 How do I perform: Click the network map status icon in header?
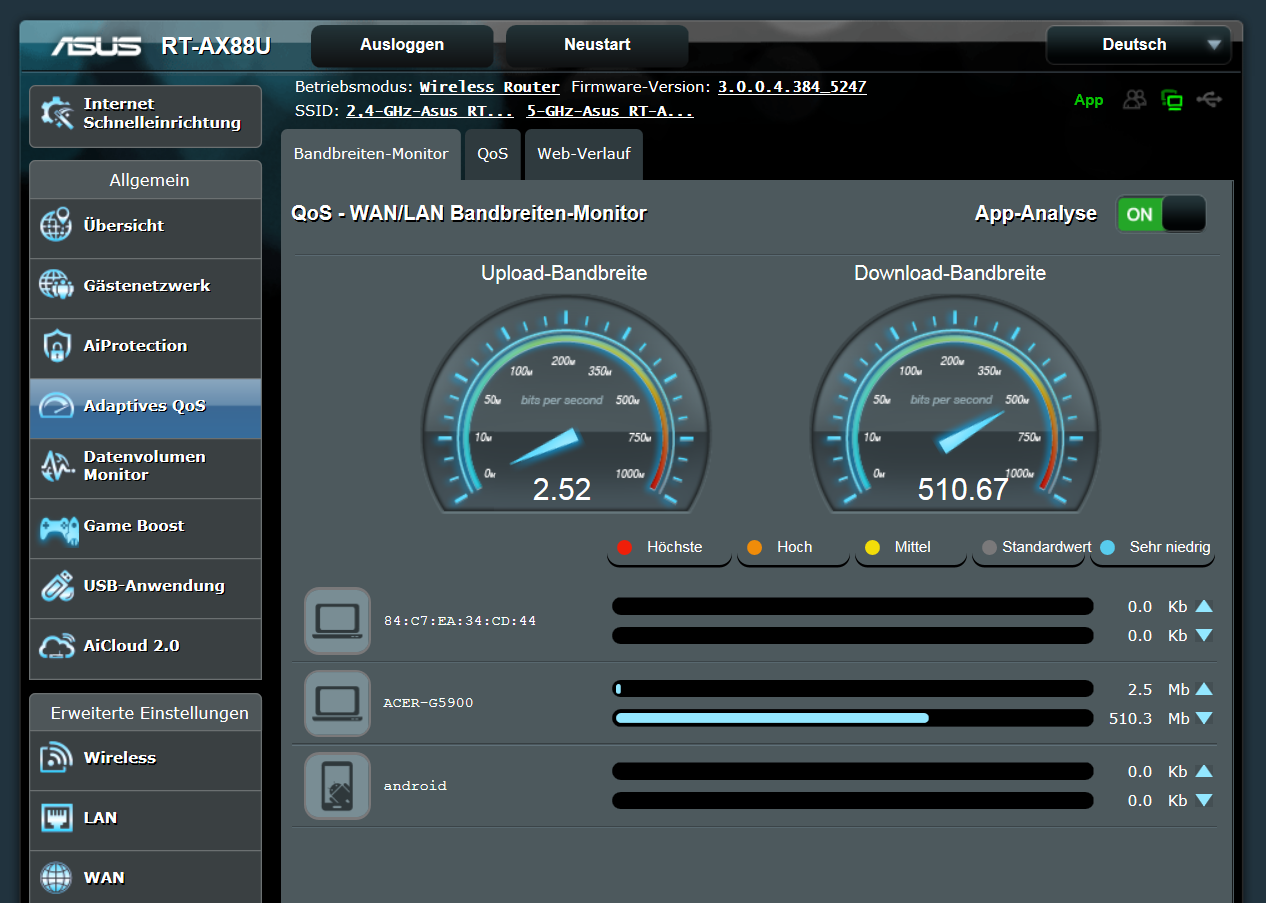pos(1172,100)
